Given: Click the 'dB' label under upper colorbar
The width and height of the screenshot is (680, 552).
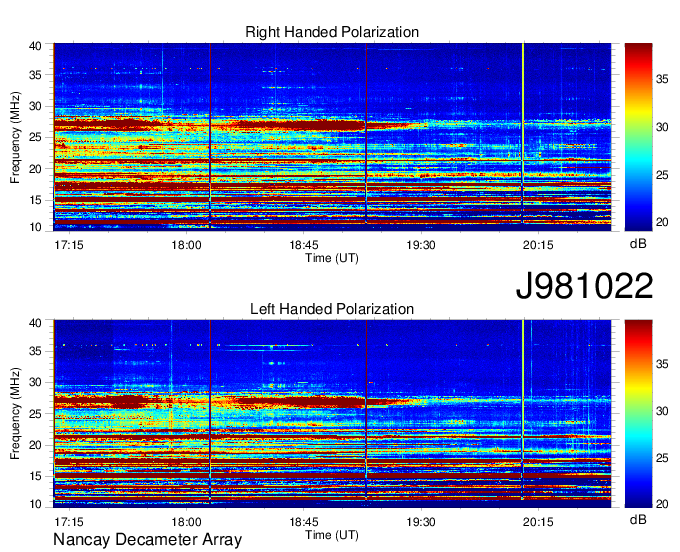Looking at the screenshot, I should coord(638,244).
